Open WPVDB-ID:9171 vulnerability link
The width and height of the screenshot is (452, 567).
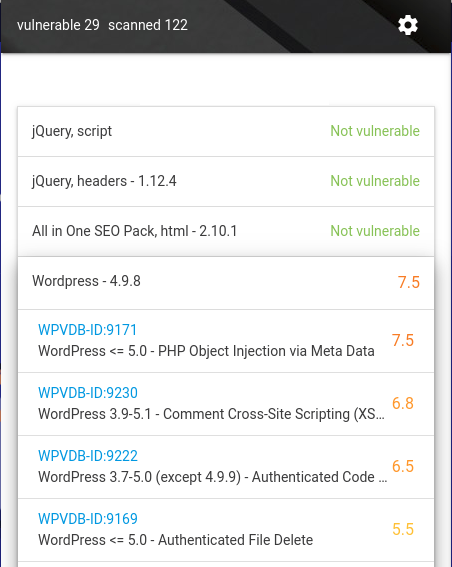pyautogui.click(x=88, y=330)
